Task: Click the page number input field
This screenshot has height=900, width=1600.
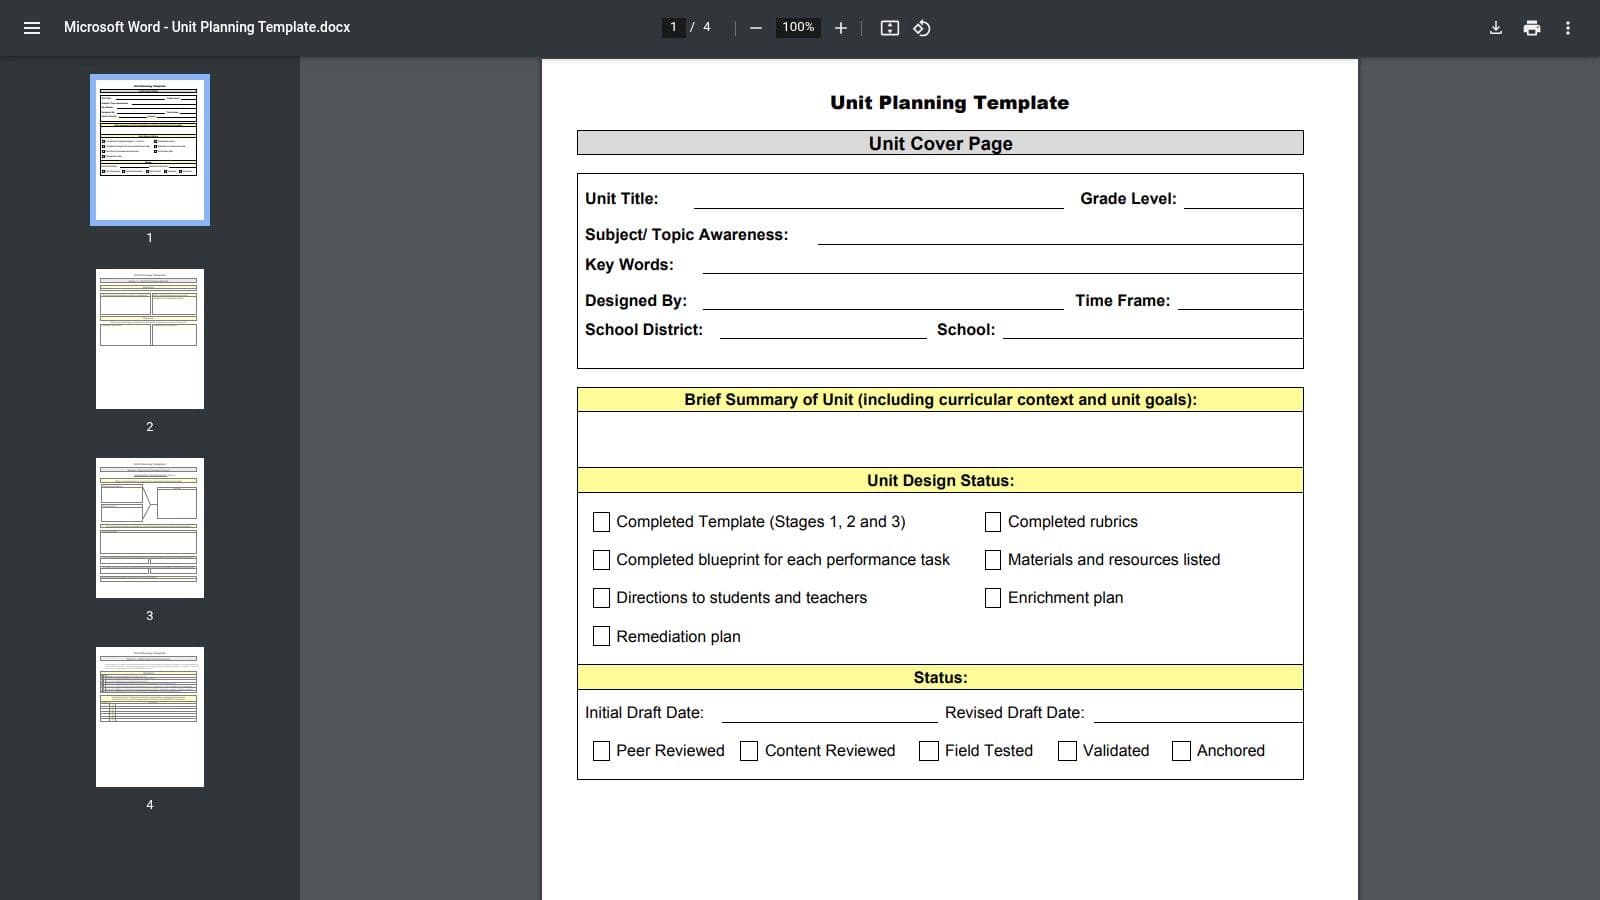Action: 674,27
